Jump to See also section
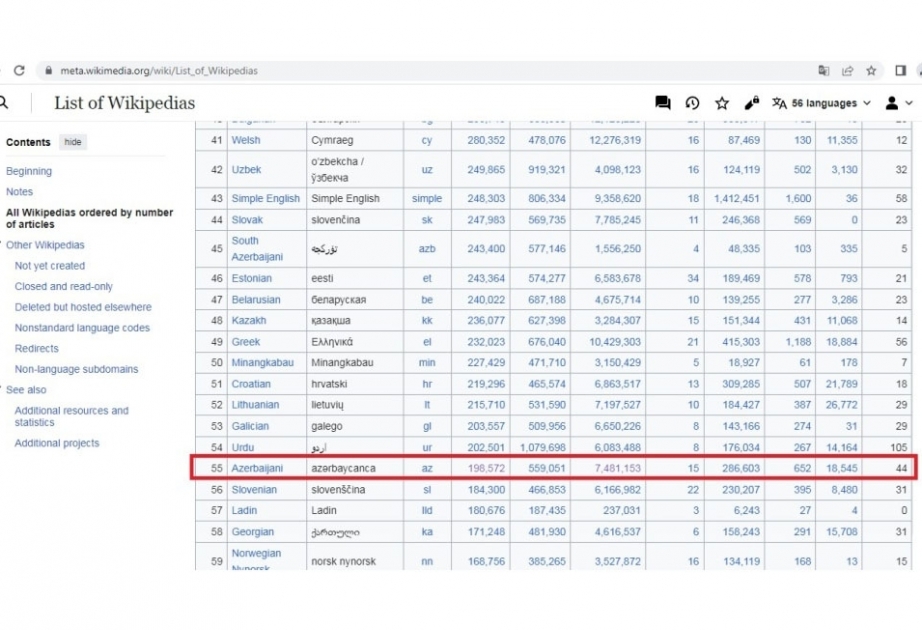This screenshot has height=630, width=922. coord(26,389)
